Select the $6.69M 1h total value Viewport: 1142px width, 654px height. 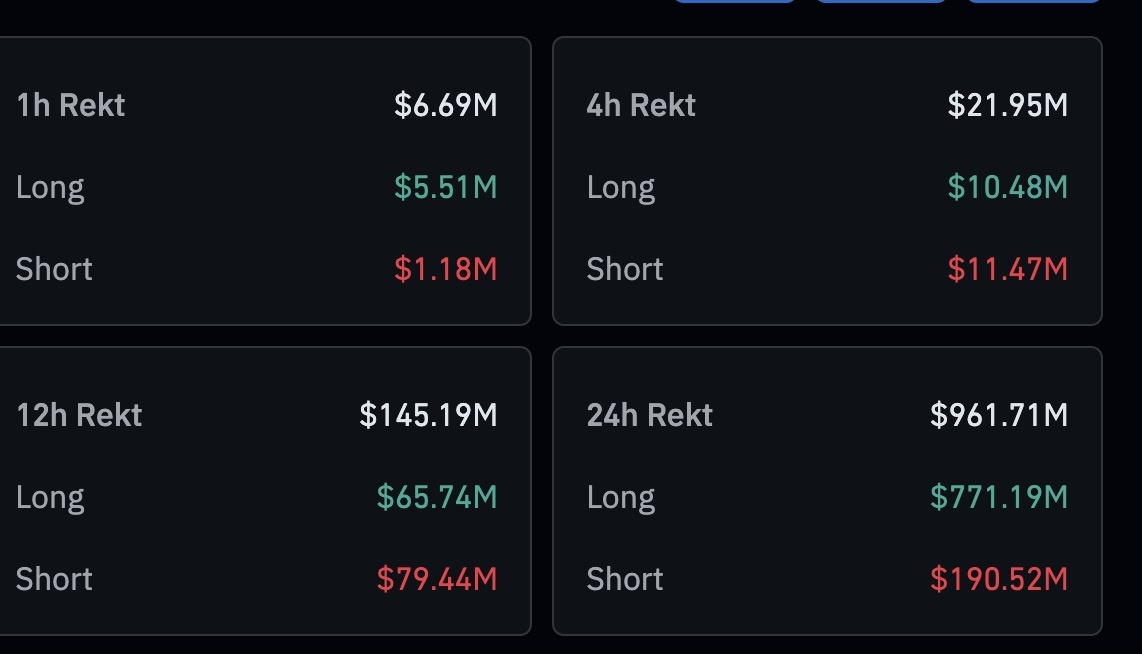pos(446,105)
